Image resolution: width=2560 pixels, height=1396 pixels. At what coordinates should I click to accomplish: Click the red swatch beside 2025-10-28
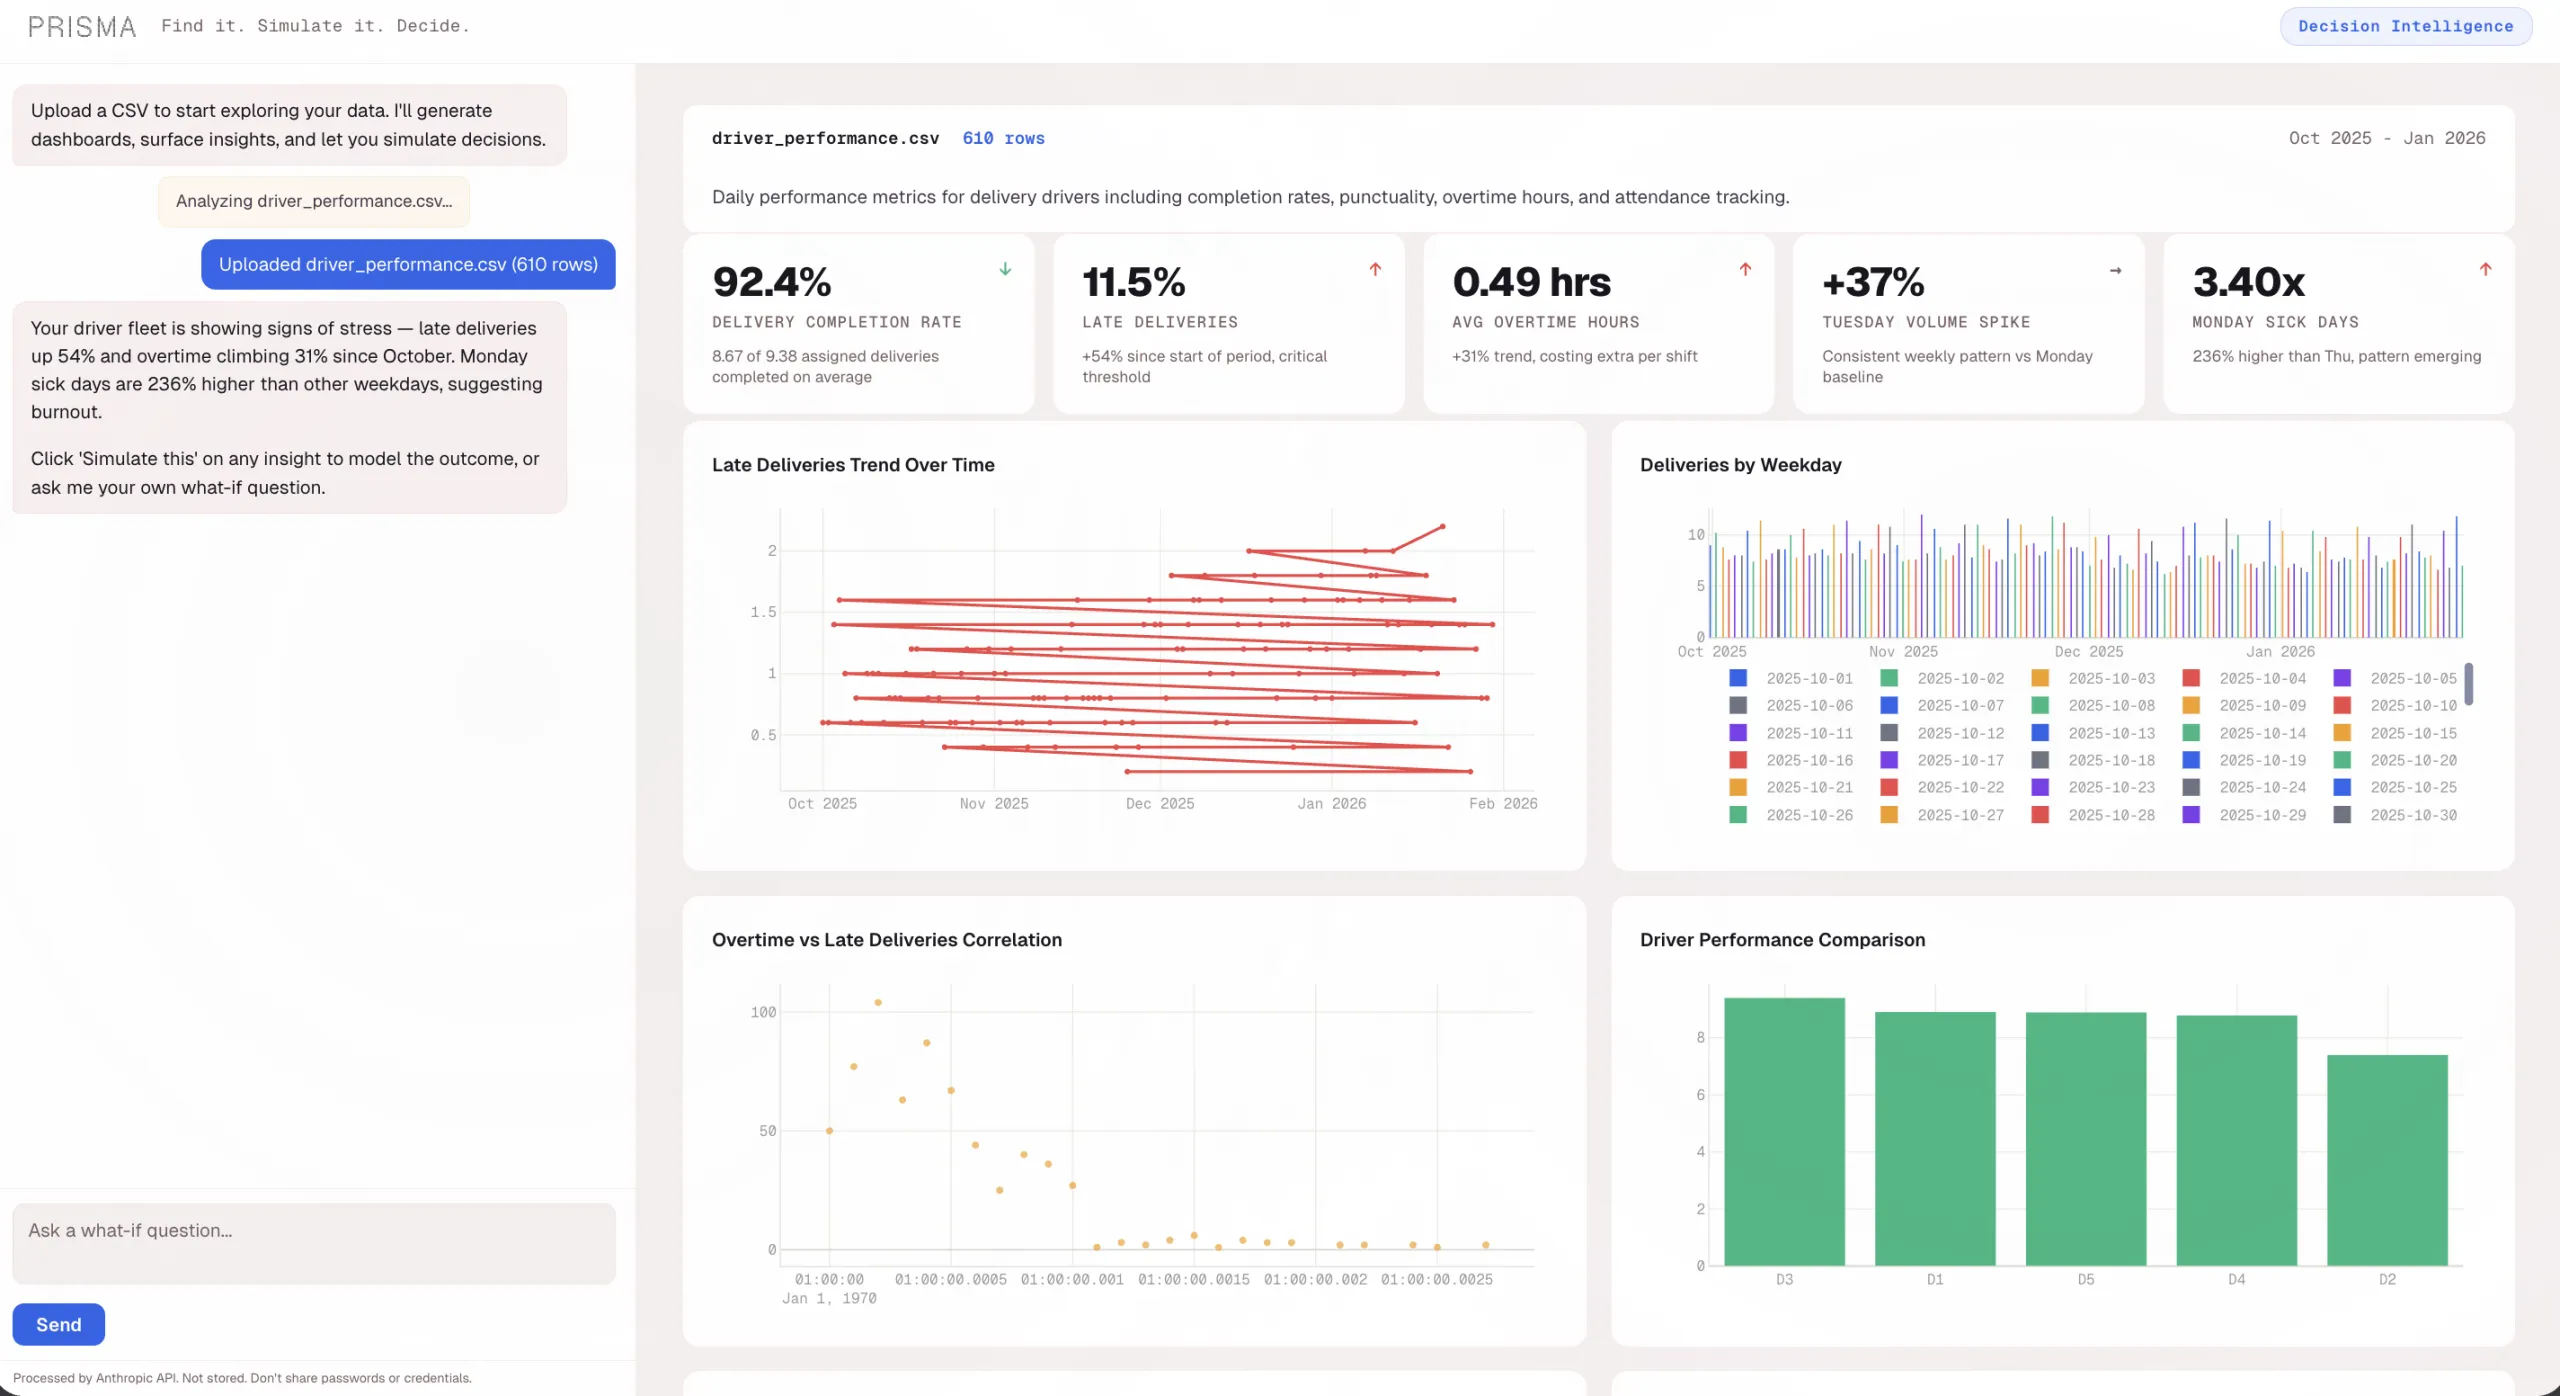(x=2040, y=814)
